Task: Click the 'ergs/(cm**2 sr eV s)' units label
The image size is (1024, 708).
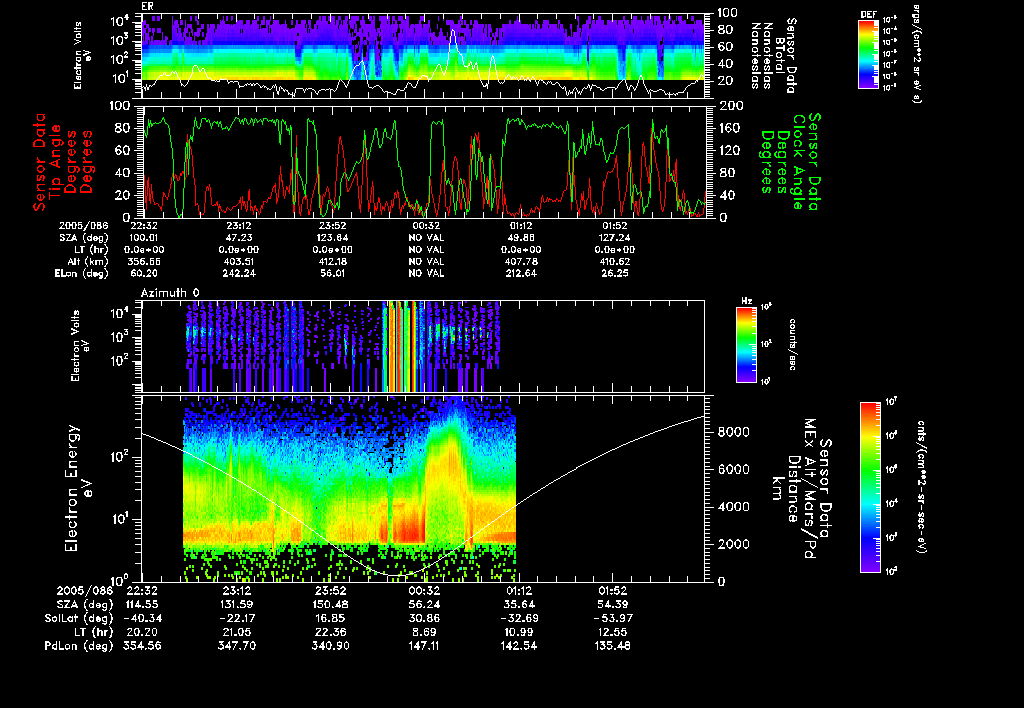Action: click(x=916, y=54)
